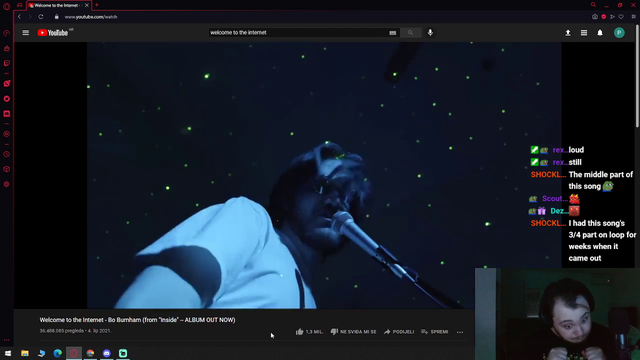This screenshot has height=360, width=640.
Task: Bookmark page with the heart icon
Action: (621, 17)
